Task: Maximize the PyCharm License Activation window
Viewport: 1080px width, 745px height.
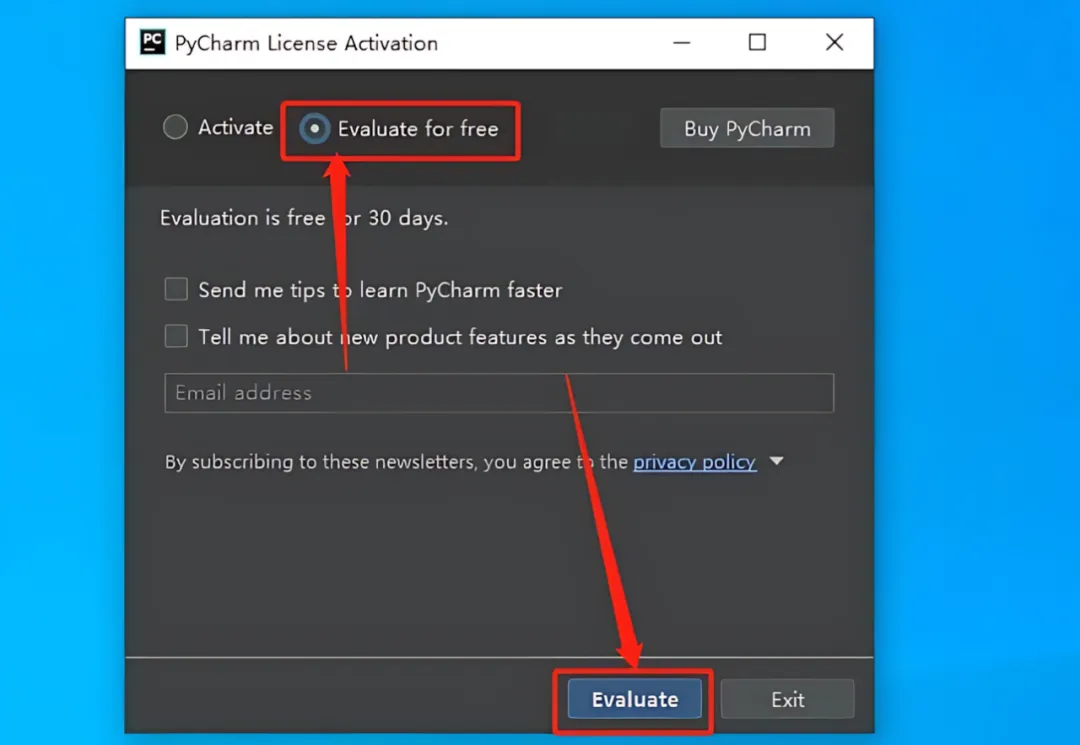Action: pos(757,42)
